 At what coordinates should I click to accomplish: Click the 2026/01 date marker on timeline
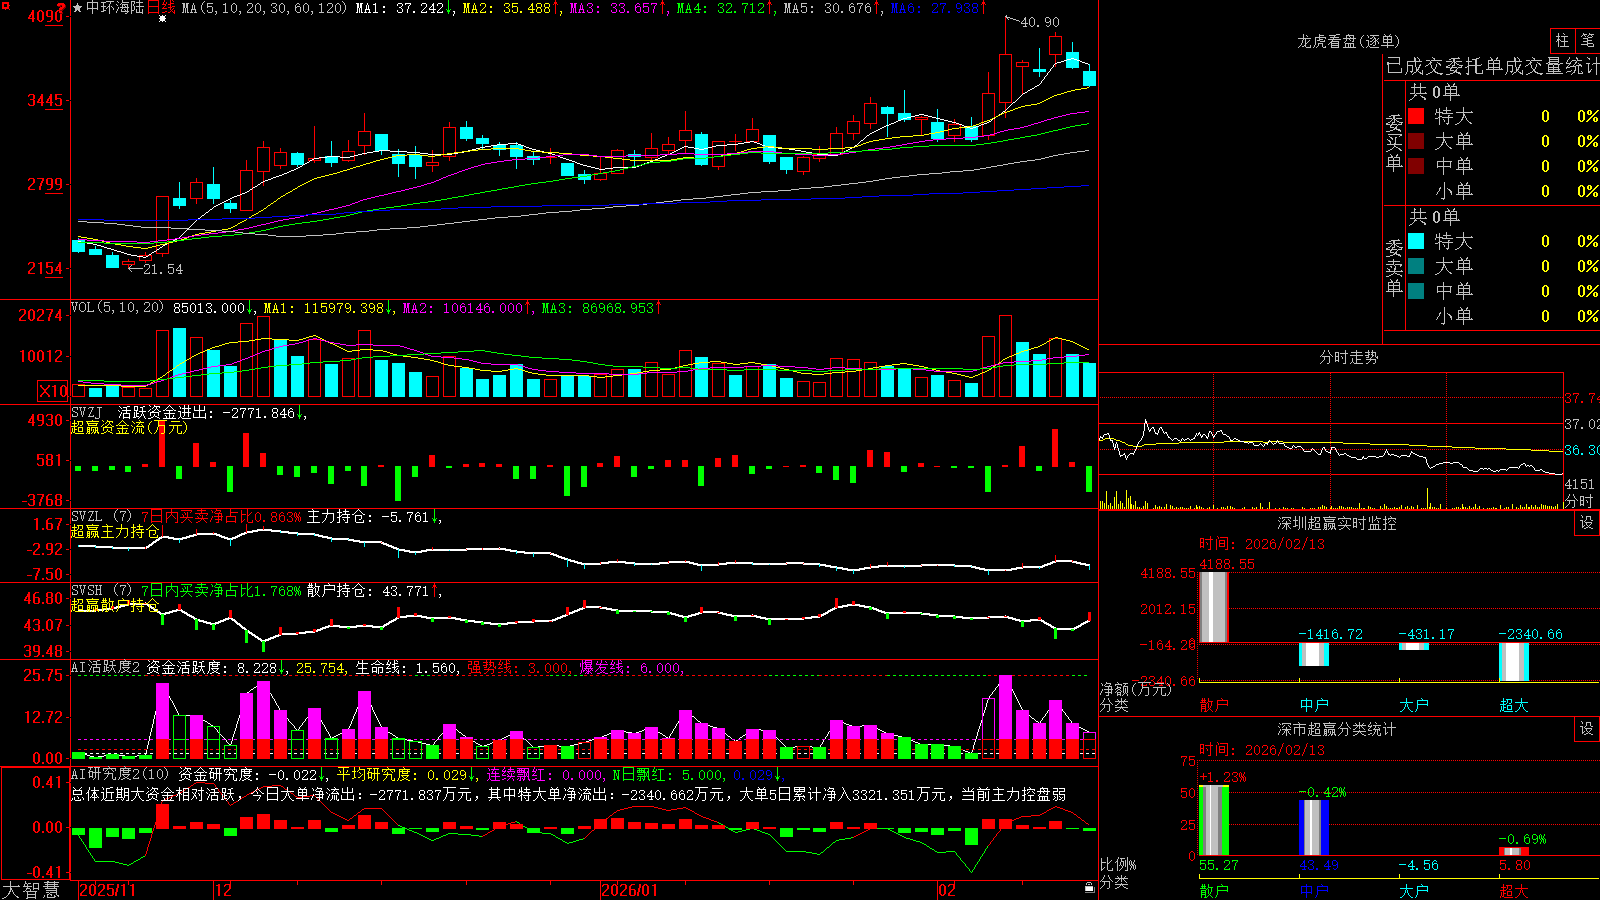coord(629,890)
